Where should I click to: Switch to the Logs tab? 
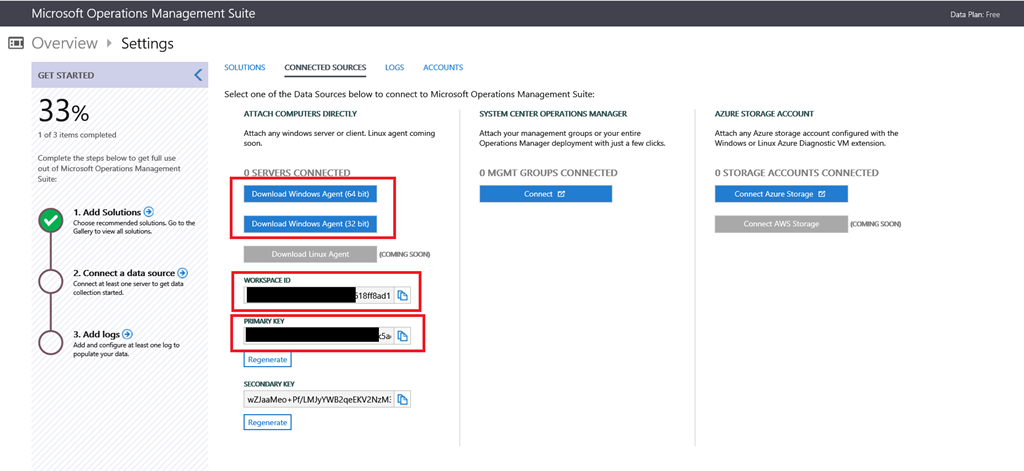394,68
